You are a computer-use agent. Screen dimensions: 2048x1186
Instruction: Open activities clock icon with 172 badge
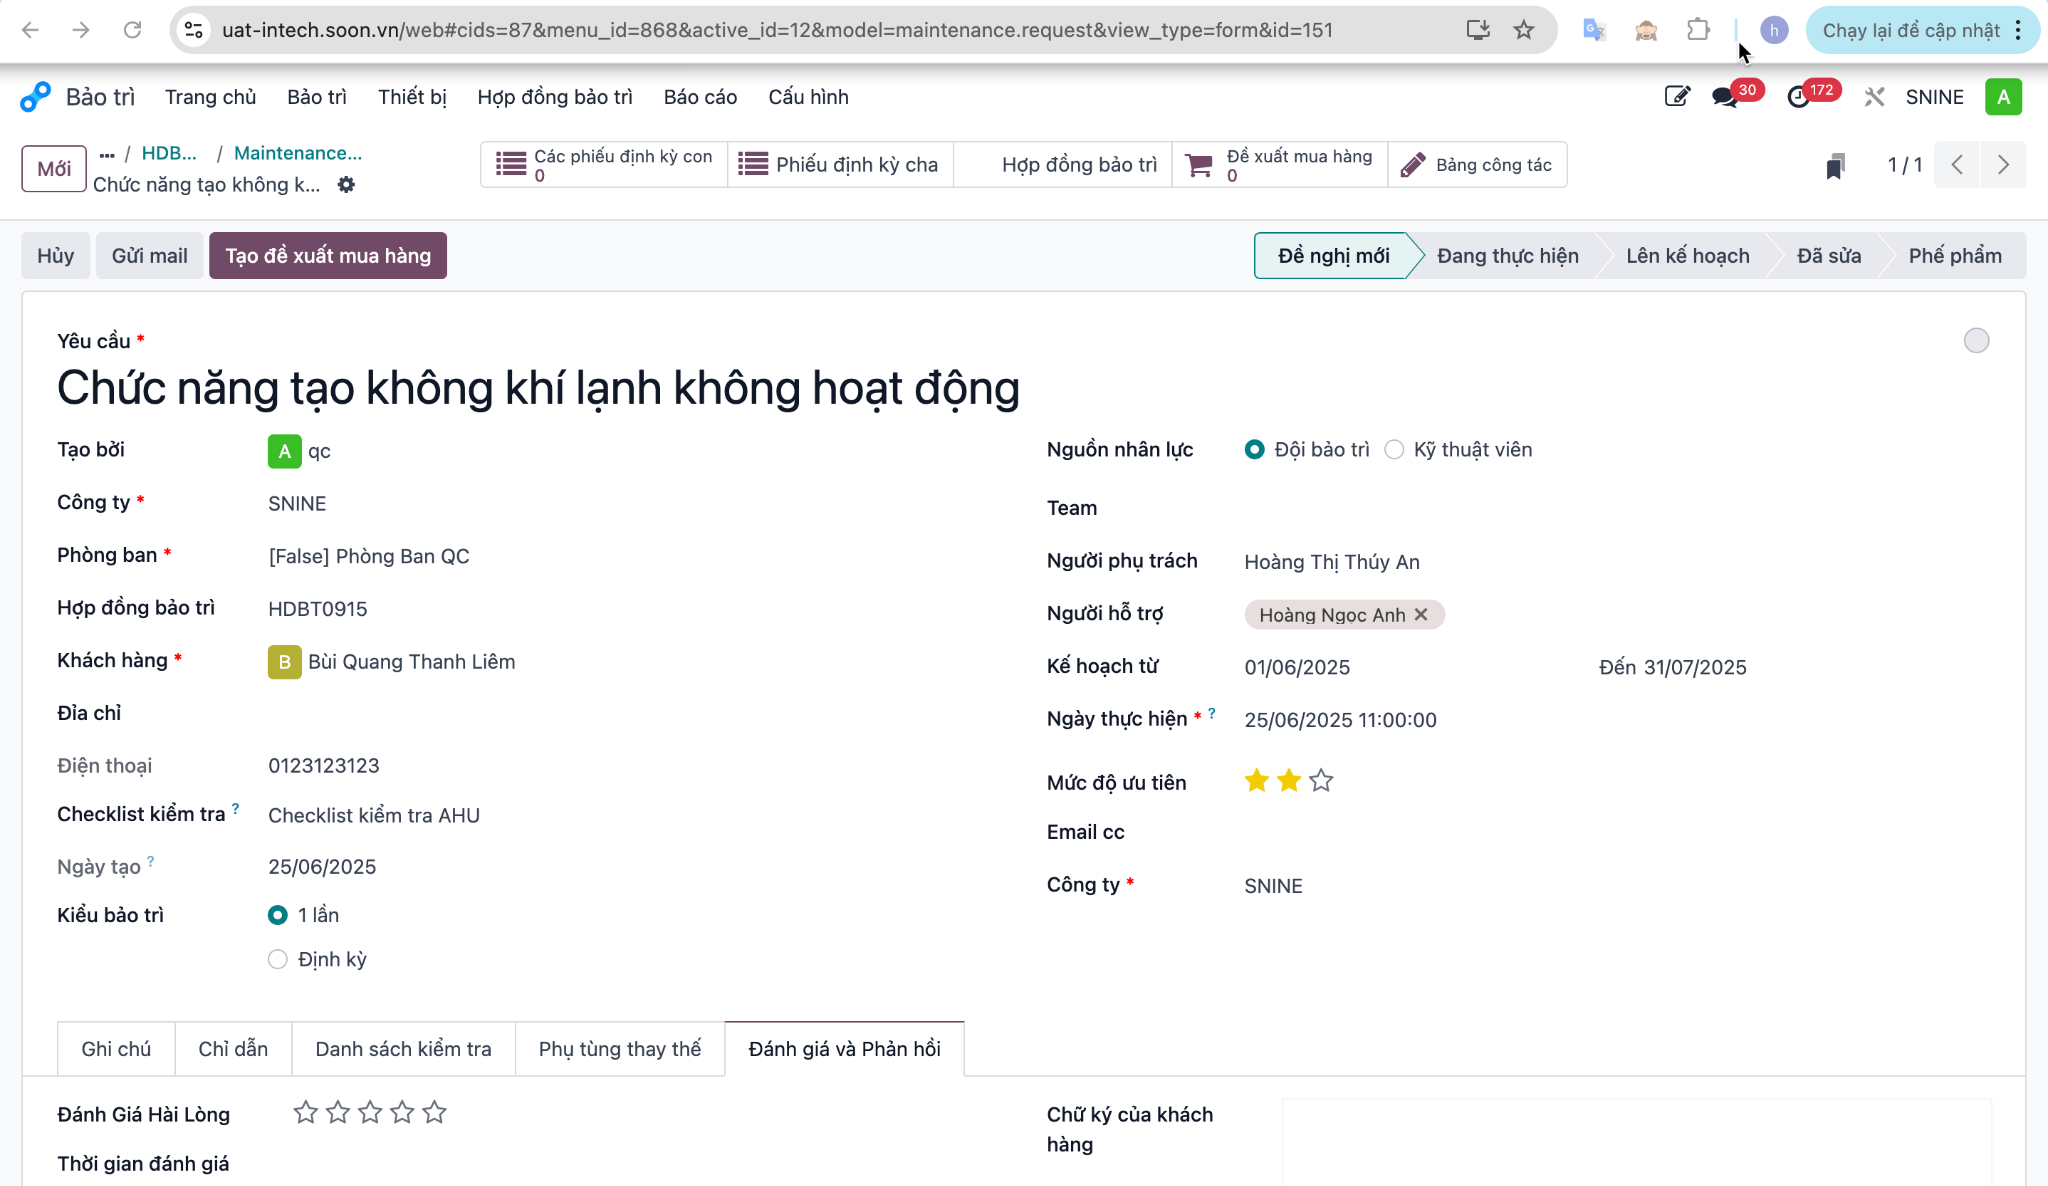(1798, 97)
